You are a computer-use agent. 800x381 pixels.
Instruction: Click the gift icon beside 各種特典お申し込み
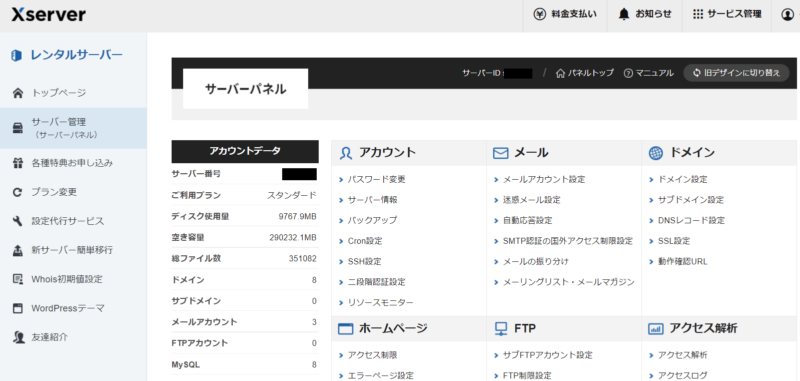point(18,163)
